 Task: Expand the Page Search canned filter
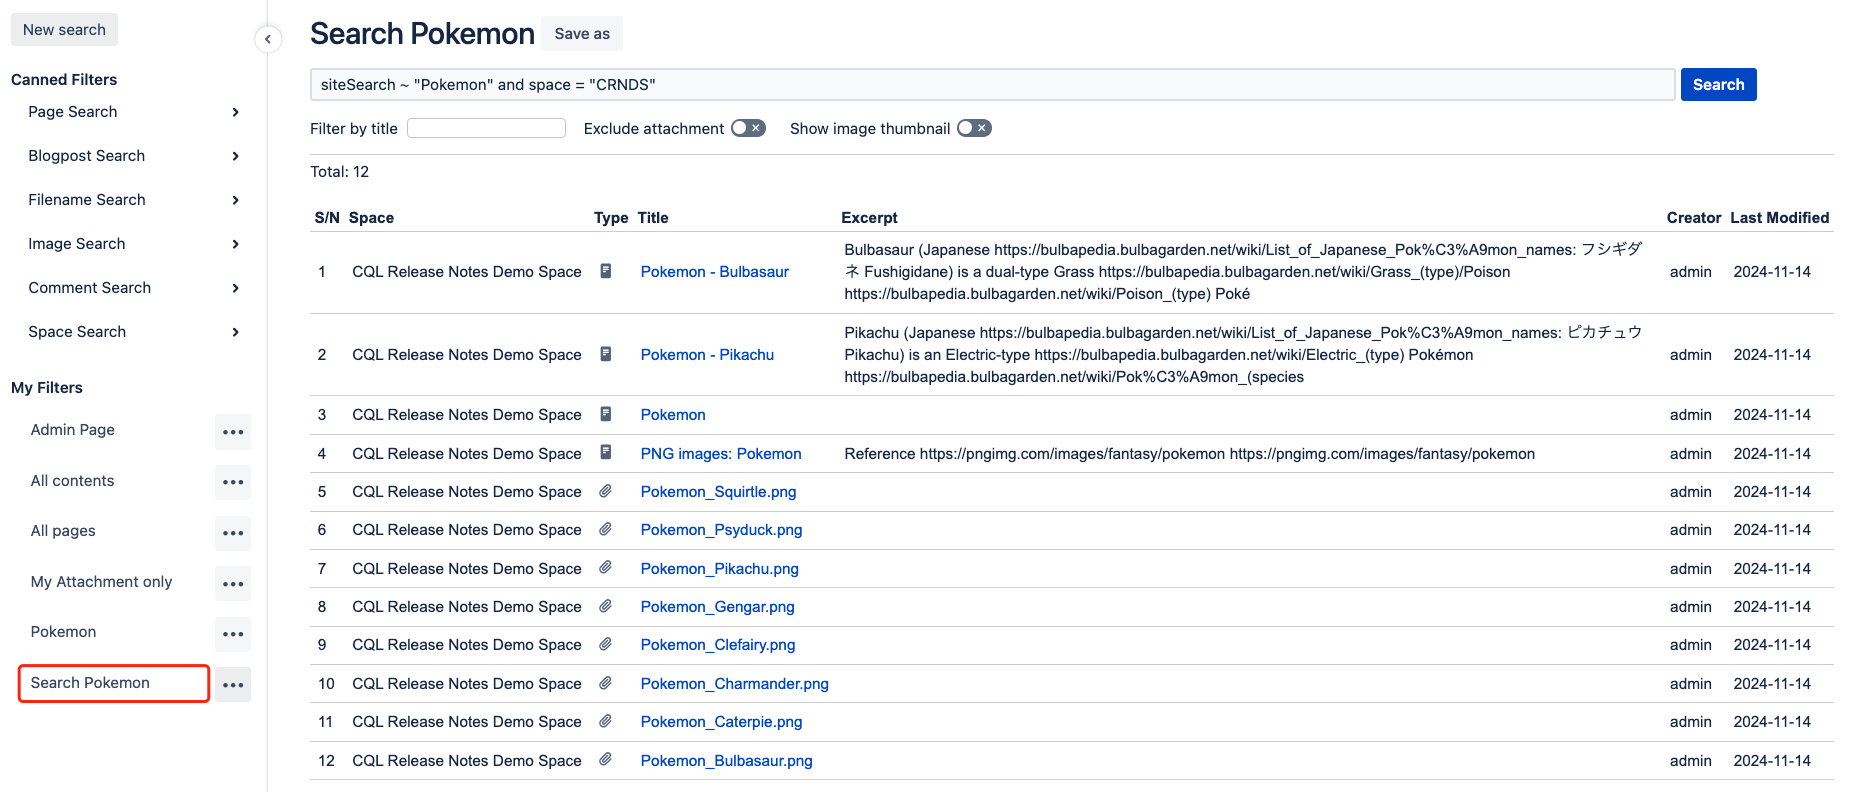[235, 112]
